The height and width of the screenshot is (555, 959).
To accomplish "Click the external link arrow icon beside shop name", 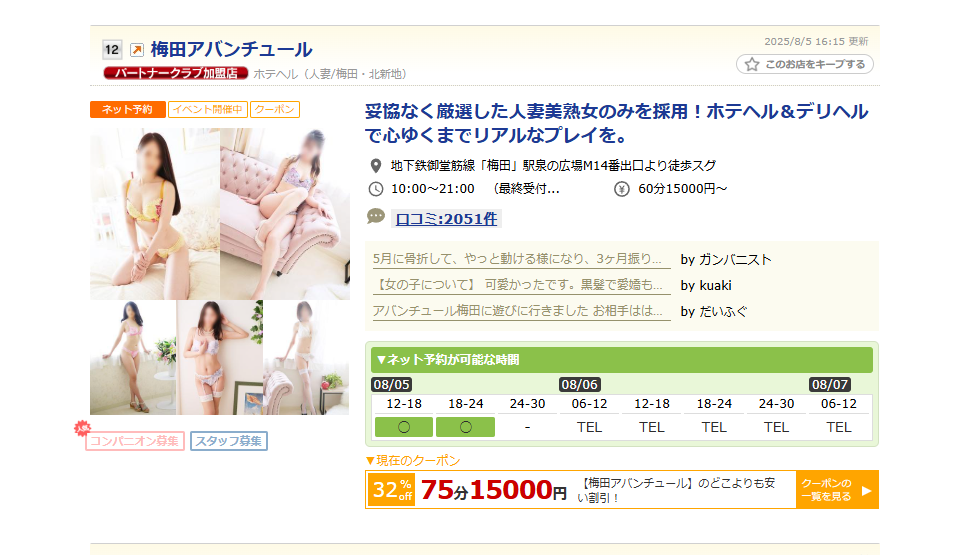I will coord(137,50).
